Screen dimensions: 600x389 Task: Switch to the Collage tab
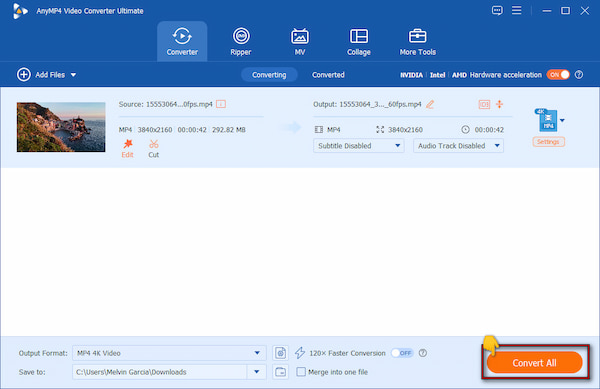click(x=359, y=41)
